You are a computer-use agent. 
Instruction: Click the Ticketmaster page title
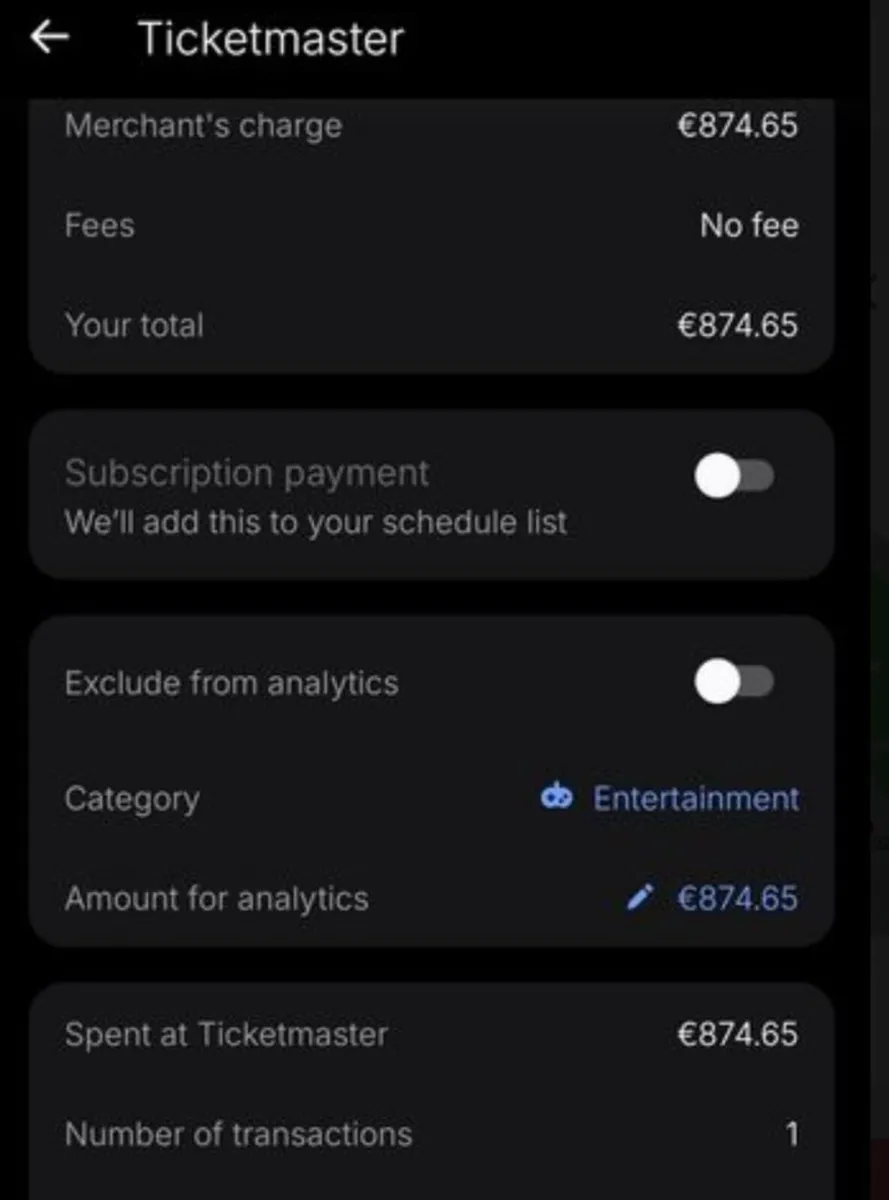pos(271,39)
